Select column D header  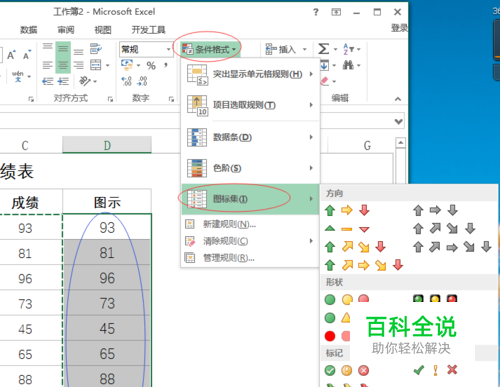(x=107, y=145)
